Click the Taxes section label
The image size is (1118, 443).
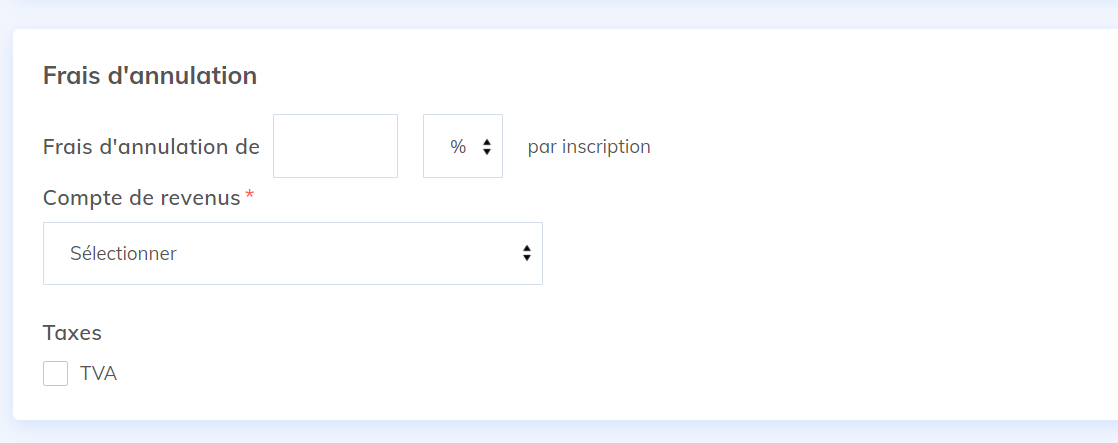tap(72, 332)
